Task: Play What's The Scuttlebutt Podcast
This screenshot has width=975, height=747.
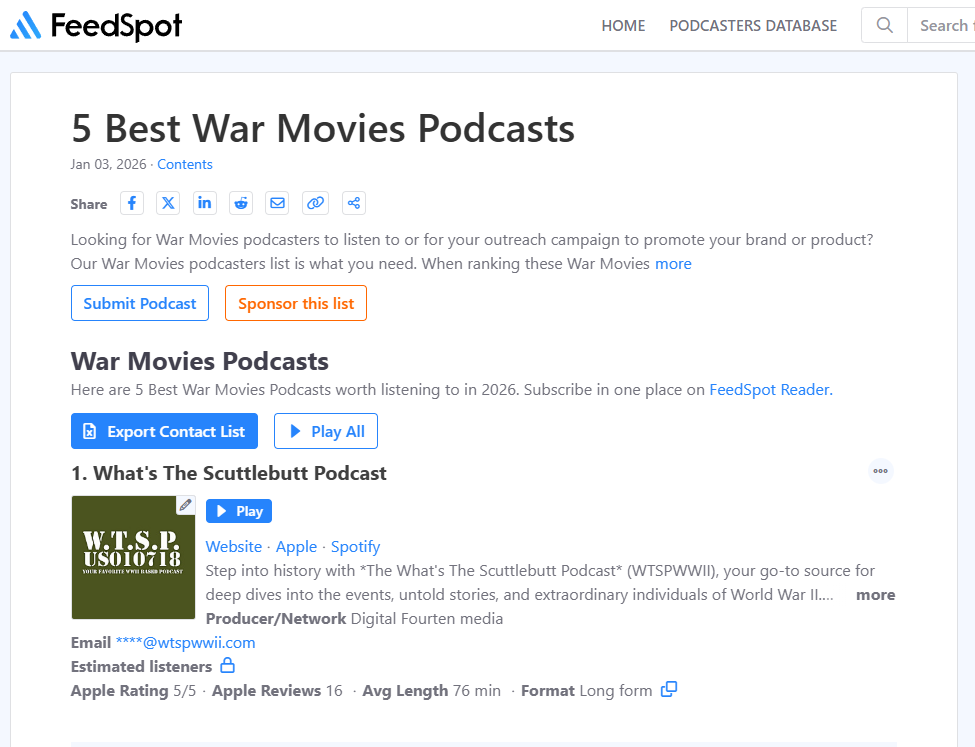Action: 239,511
